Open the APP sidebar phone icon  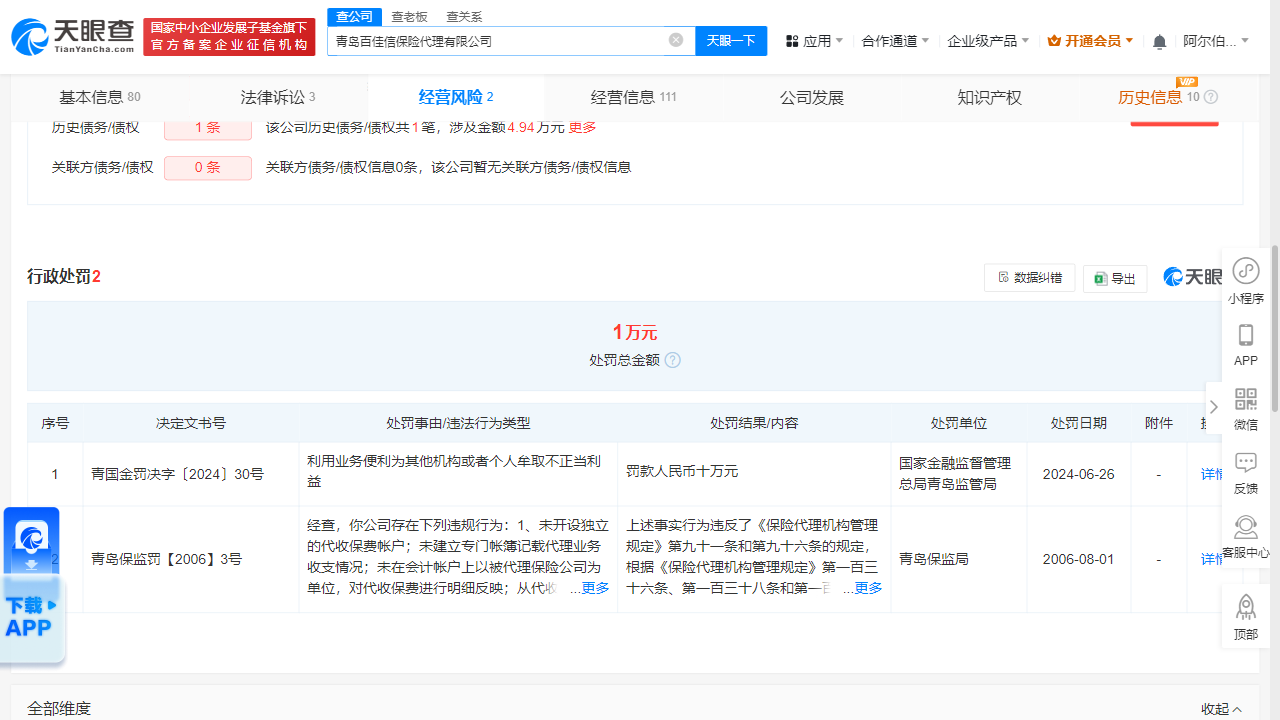(1246, 345)
